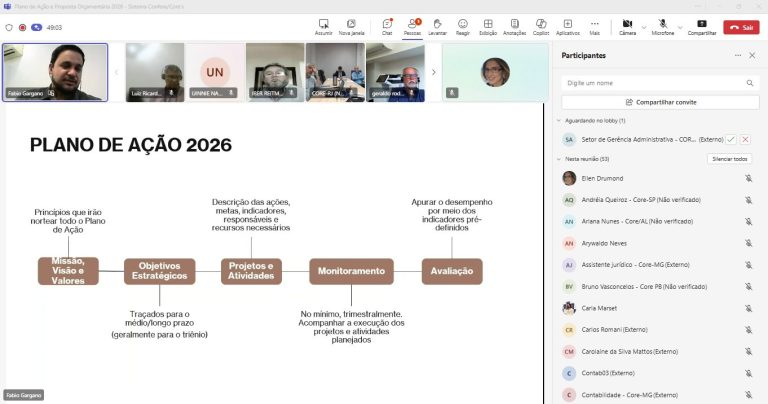Show next video thumbnails with right arrow
The image size is (768, 404).
point(434,72)
